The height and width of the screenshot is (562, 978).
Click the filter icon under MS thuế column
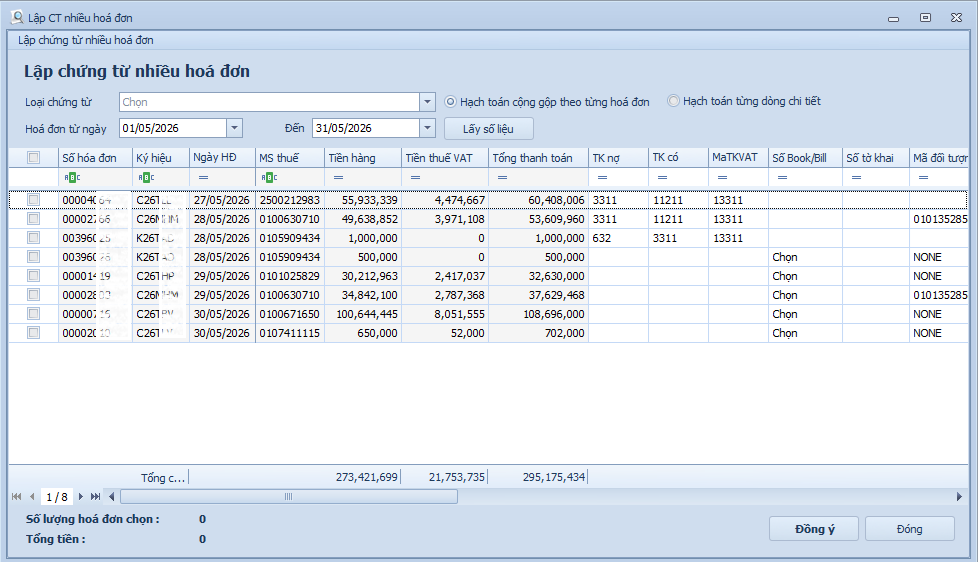point(269,178)
